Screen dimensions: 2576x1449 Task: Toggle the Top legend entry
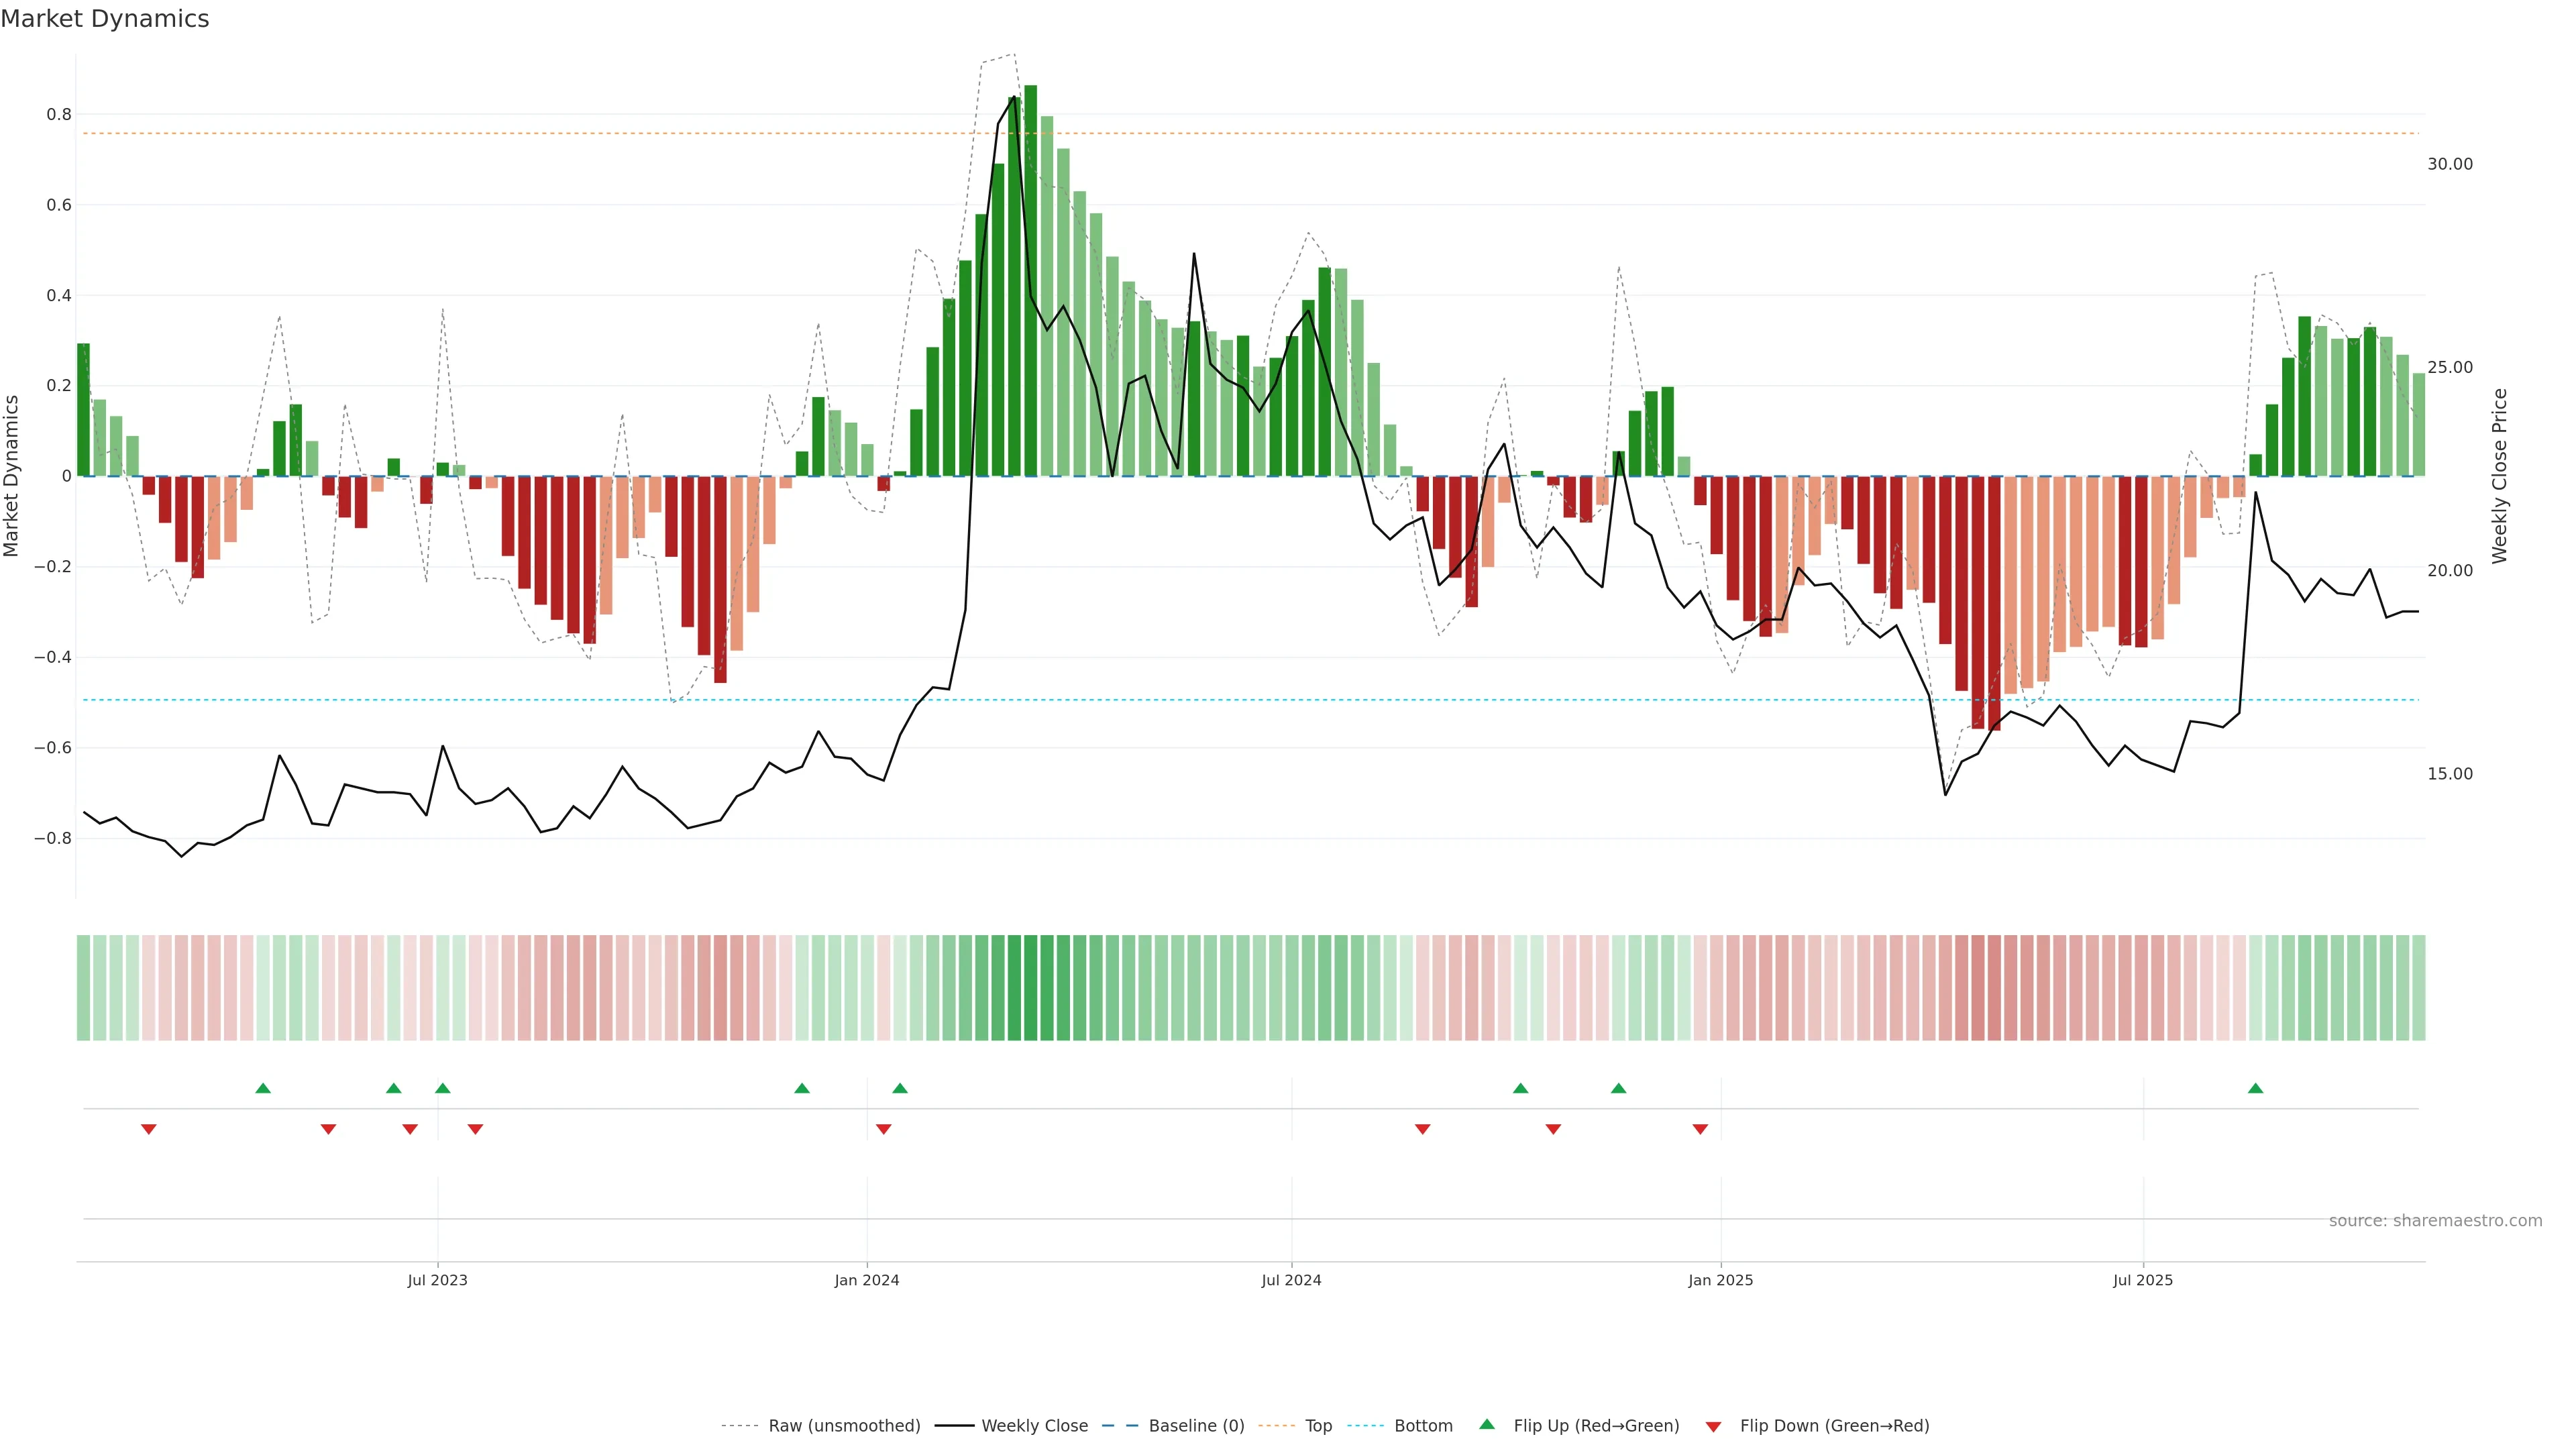pyautogui.click(x=1318, y=1425)
